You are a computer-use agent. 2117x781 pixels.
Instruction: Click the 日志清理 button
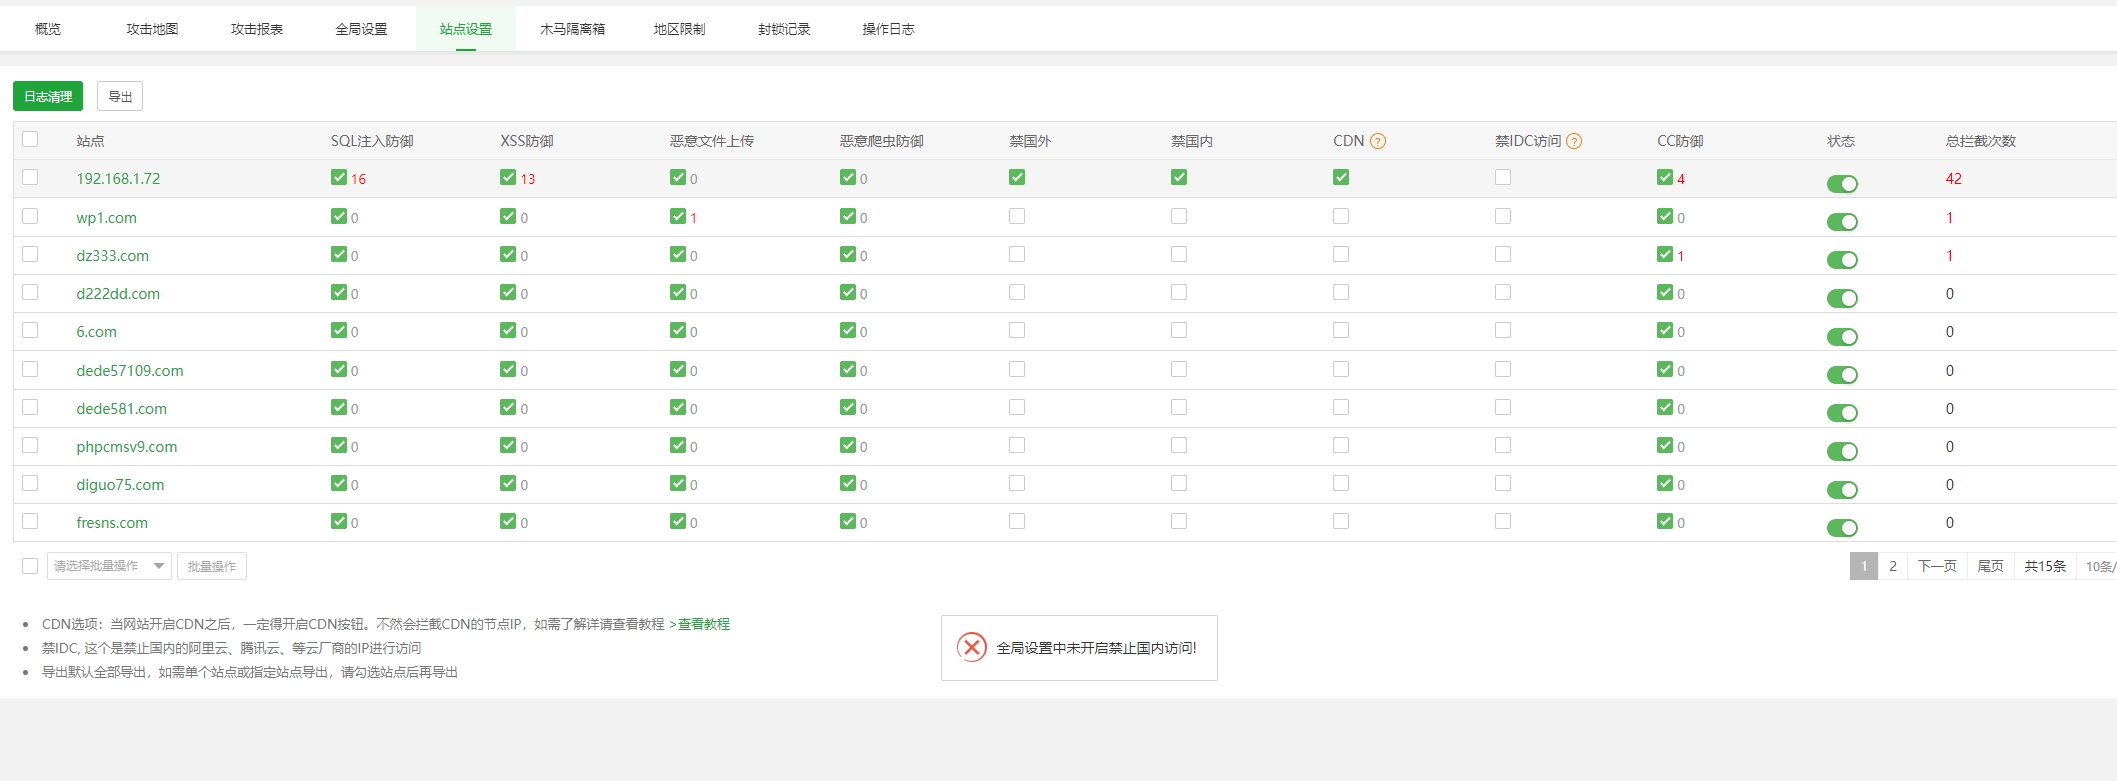(x=48, y=97)
